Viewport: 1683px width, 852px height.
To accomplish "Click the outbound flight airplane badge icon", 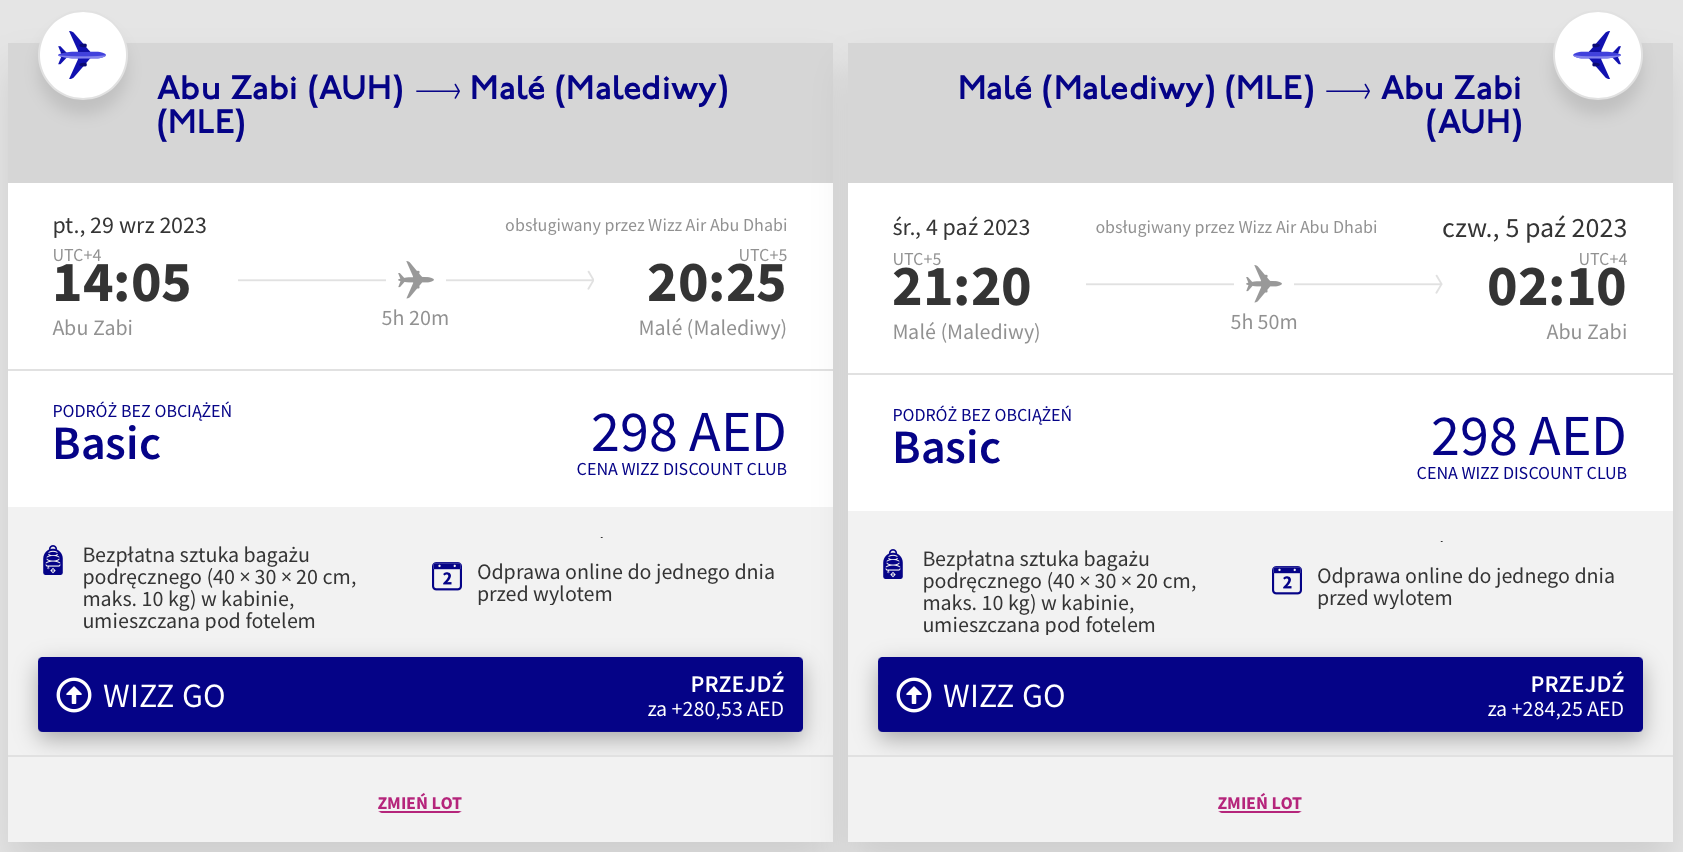I will click(82, 55).
